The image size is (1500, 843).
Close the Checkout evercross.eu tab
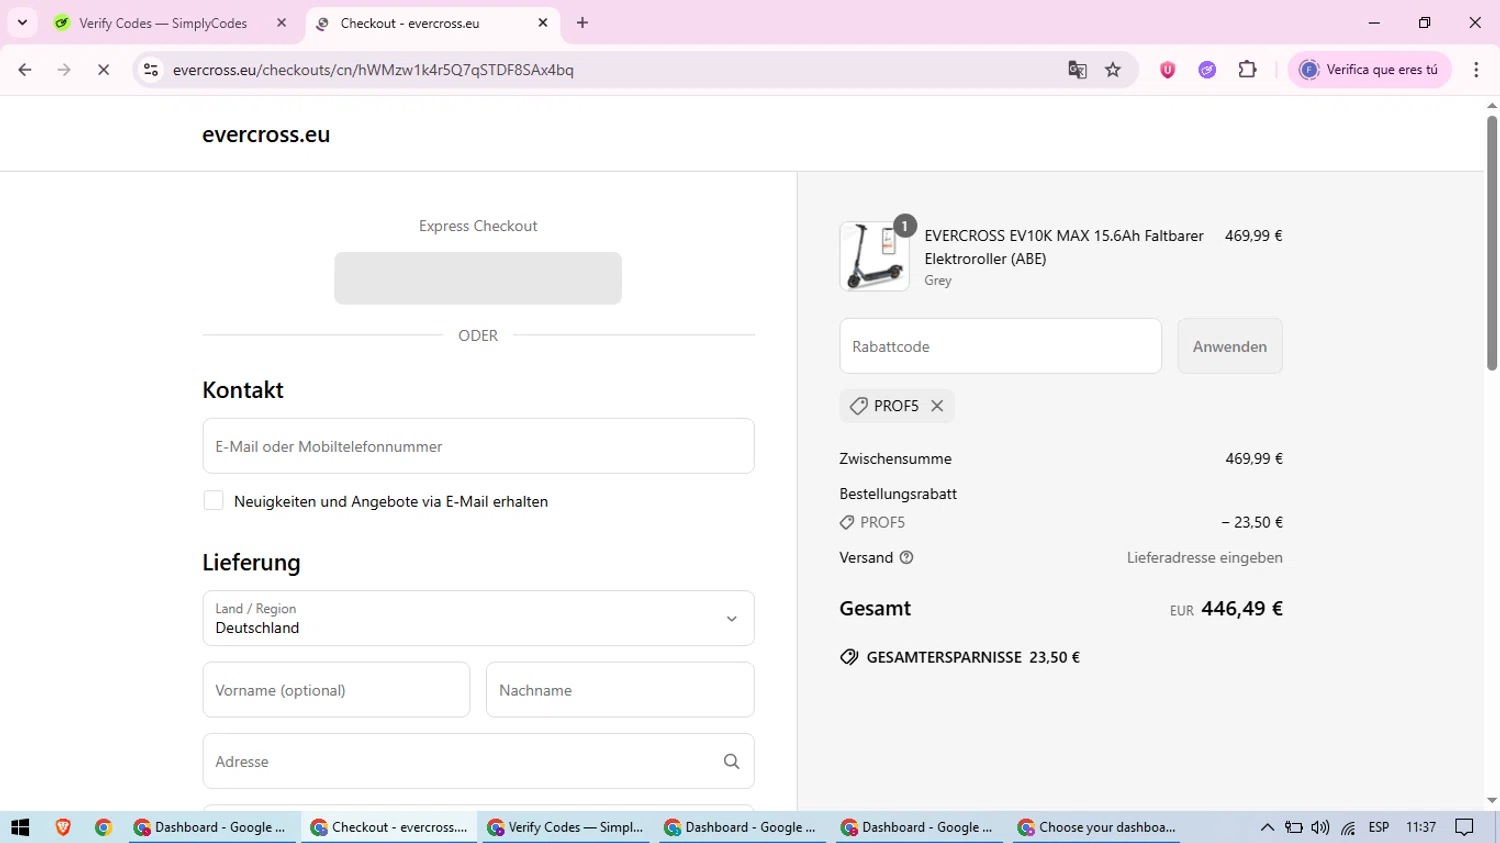pos(543,23)
